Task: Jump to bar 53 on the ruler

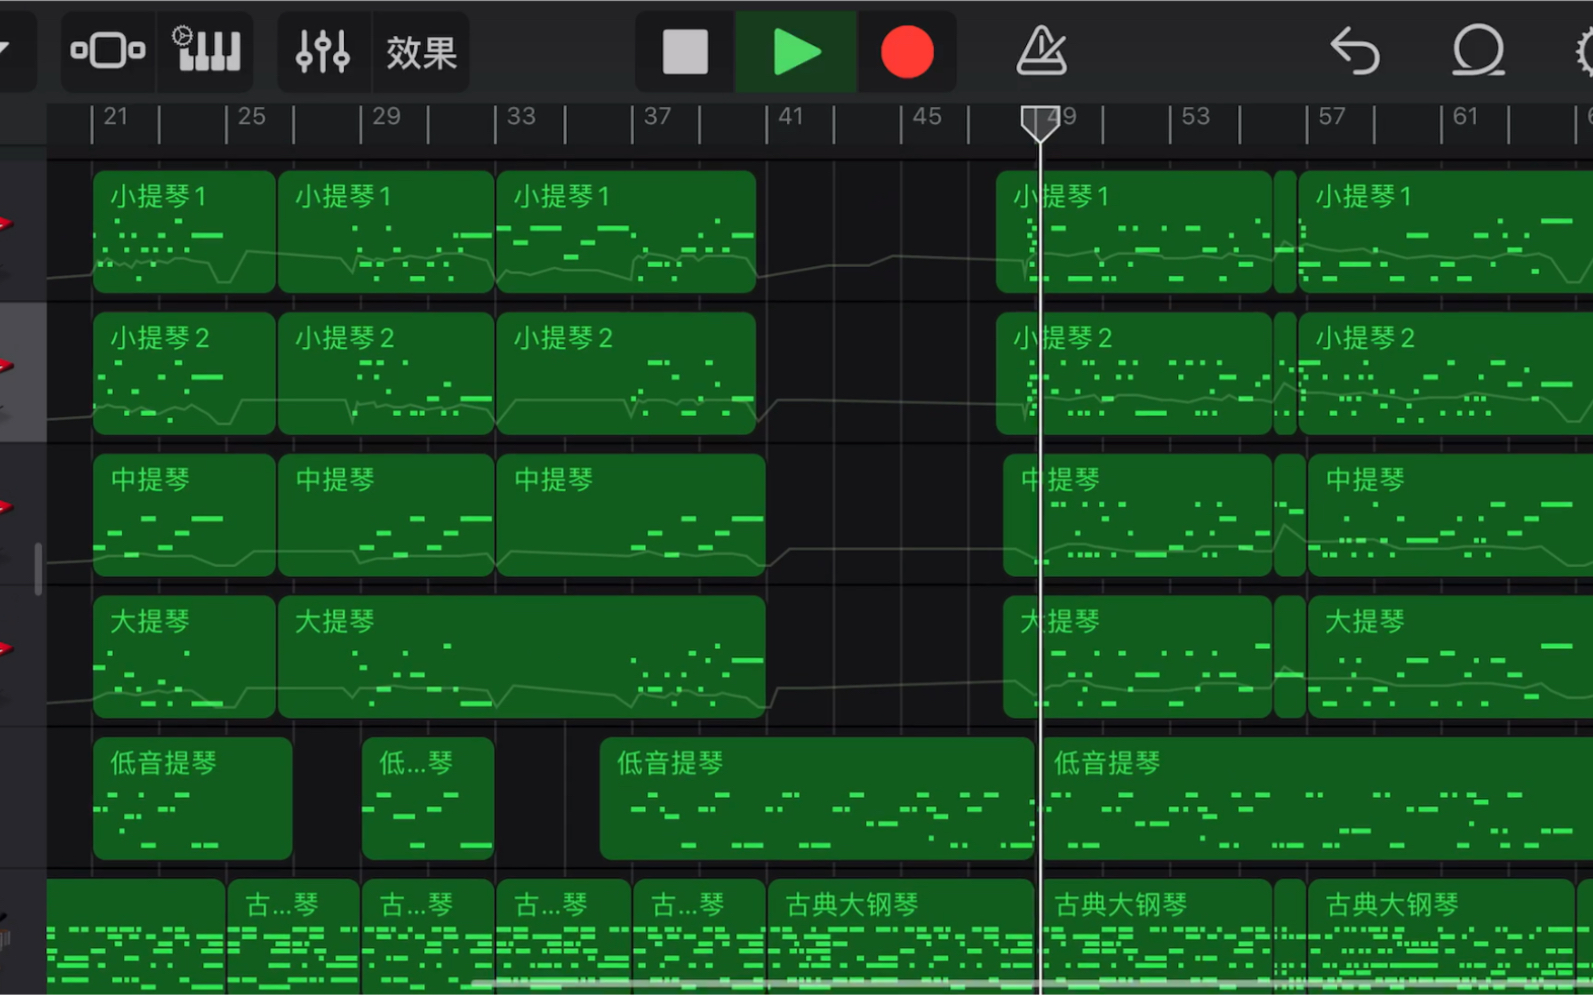Action: (1195, 117)
